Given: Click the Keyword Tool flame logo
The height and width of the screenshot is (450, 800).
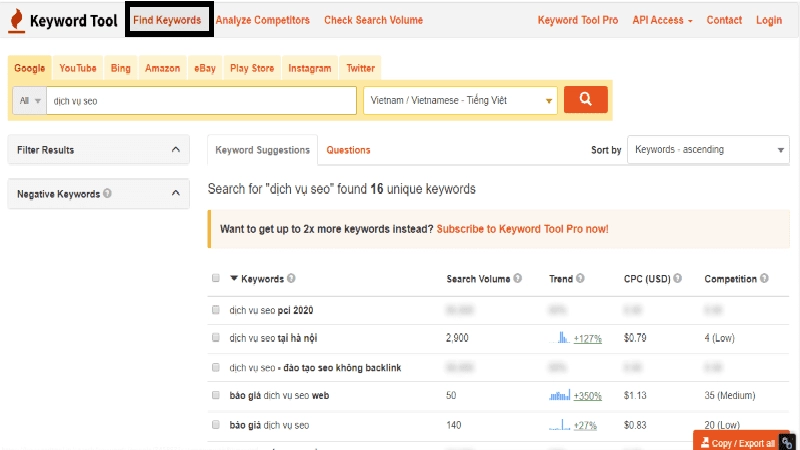Looking at the screenshot, I should click(x=17, y=20).
